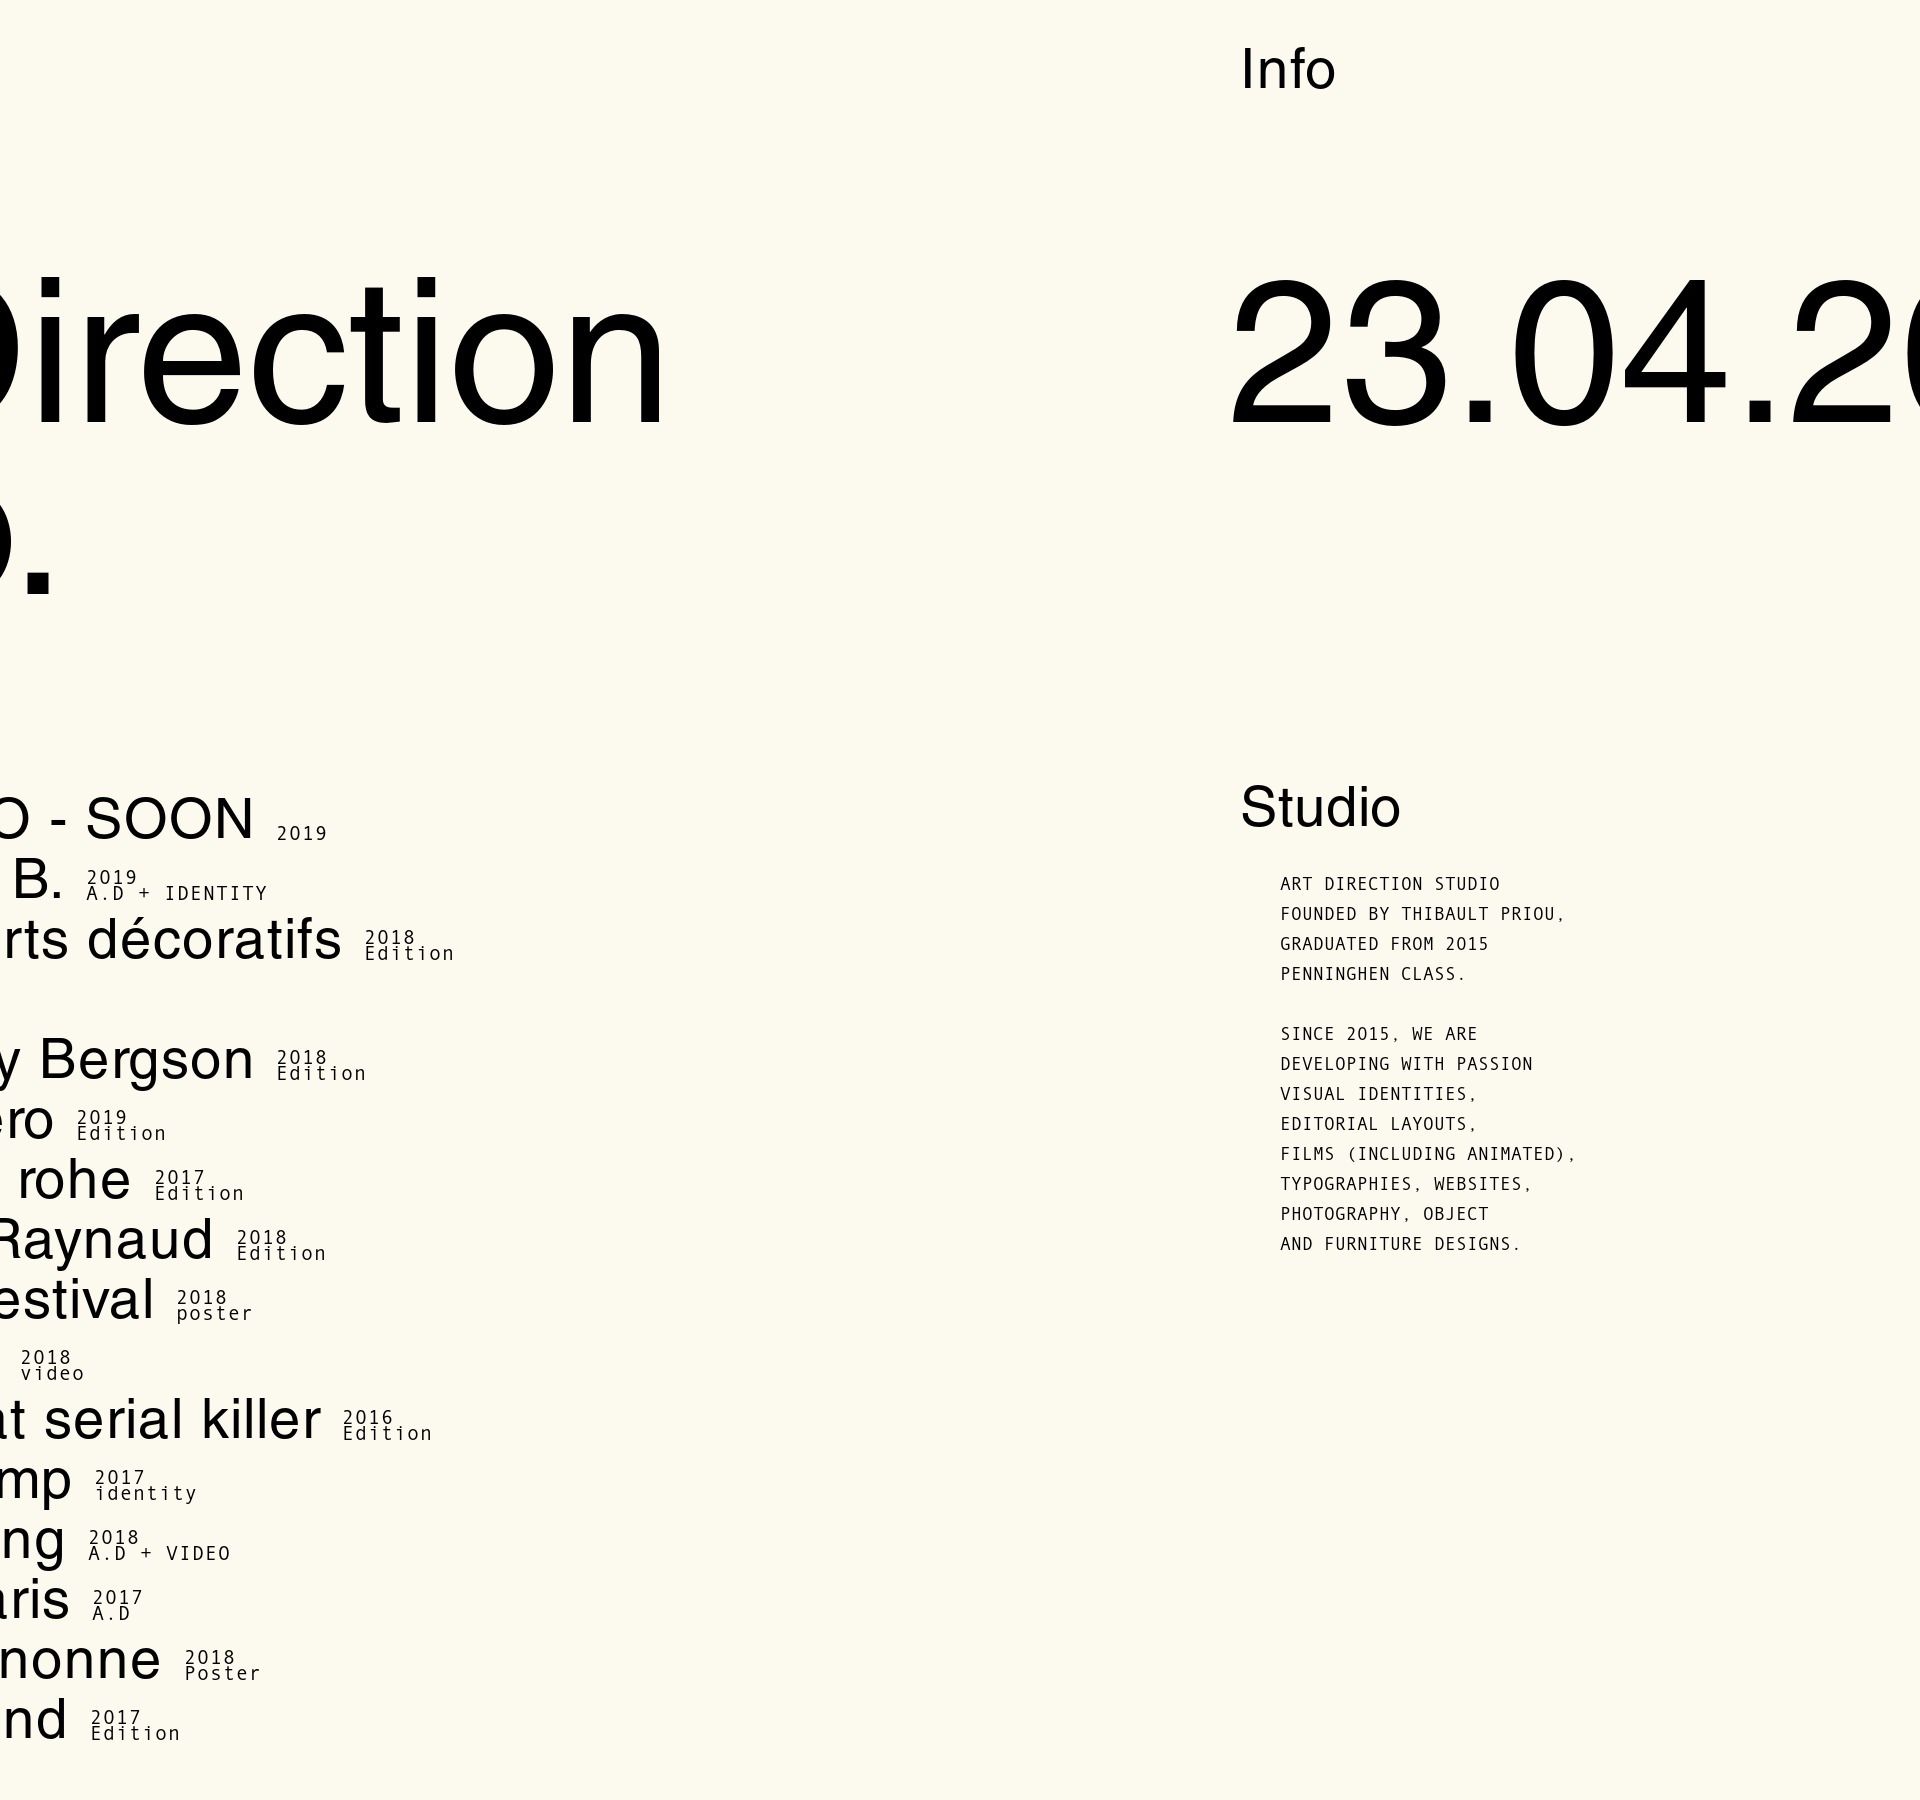Open the "estival" 2018 poster project
This screenshot has width=1920, height=1800.
77,1300
